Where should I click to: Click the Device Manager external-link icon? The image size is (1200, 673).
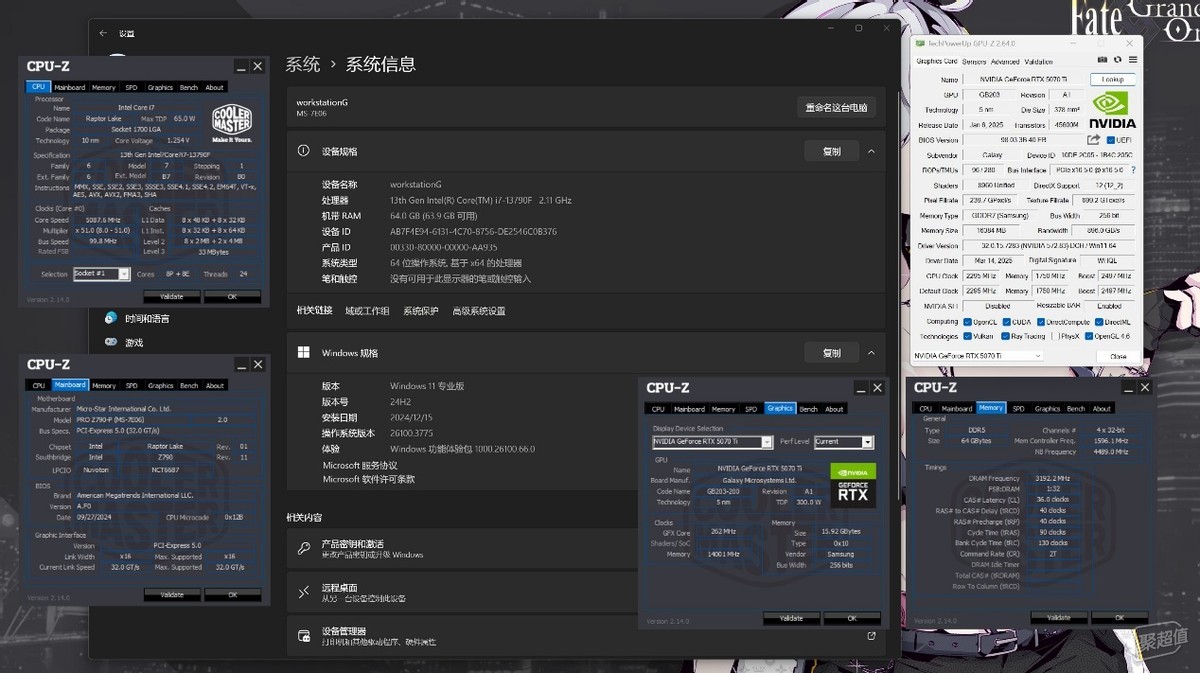click(871, 636)
